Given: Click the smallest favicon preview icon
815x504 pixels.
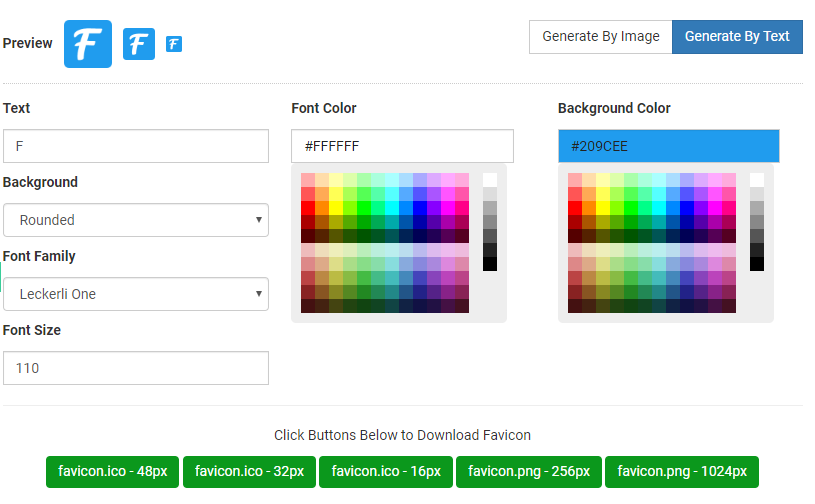Looking at the screenshot, I should (x=174, y=44).
